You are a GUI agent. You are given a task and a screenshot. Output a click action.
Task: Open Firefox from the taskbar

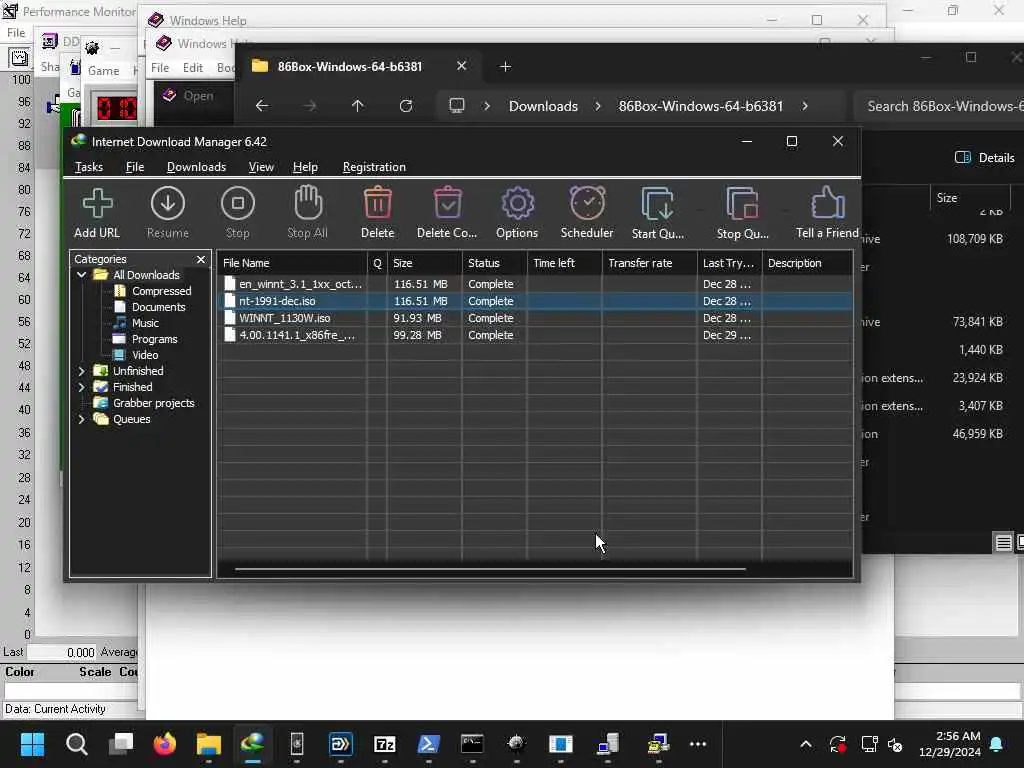(x=165, y=744)
